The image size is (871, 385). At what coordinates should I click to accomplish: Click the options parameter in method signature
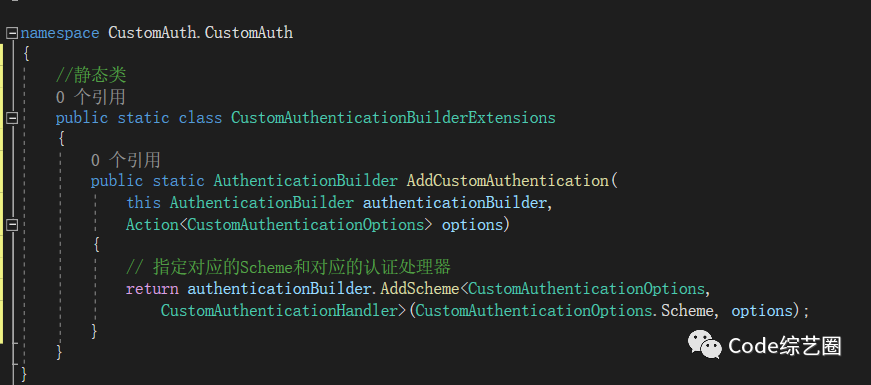point(472,226)
